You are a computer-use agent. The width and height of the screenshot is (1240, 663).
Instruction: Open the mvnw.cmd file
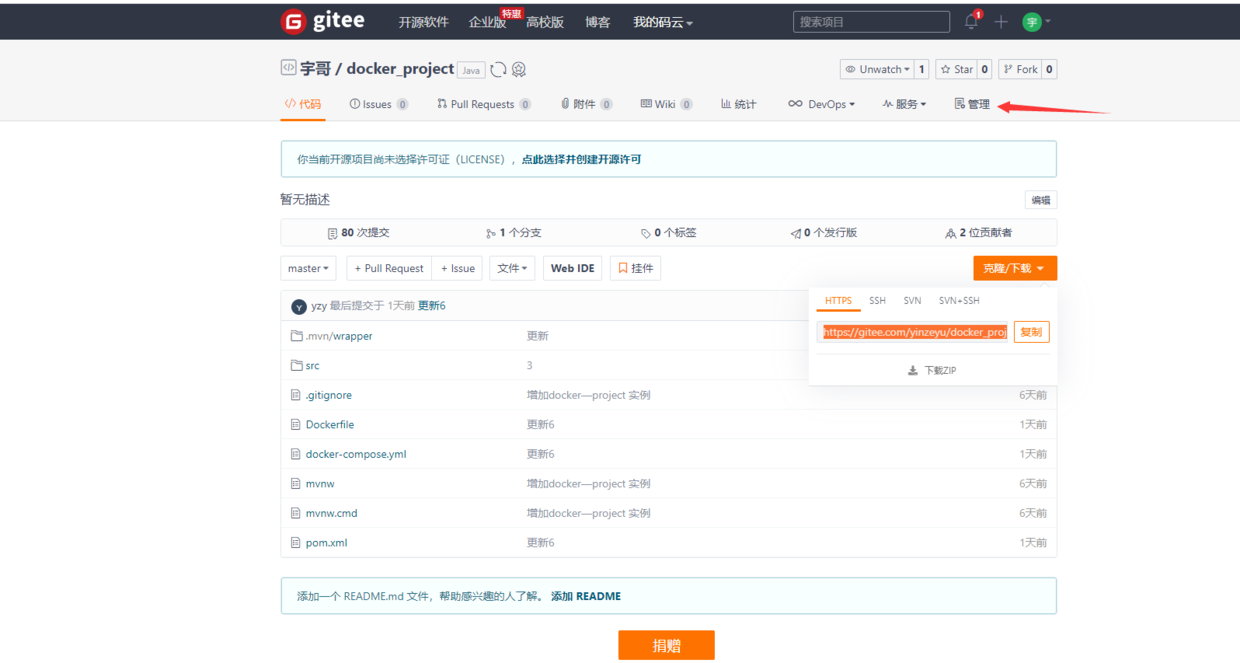point(332,513)
